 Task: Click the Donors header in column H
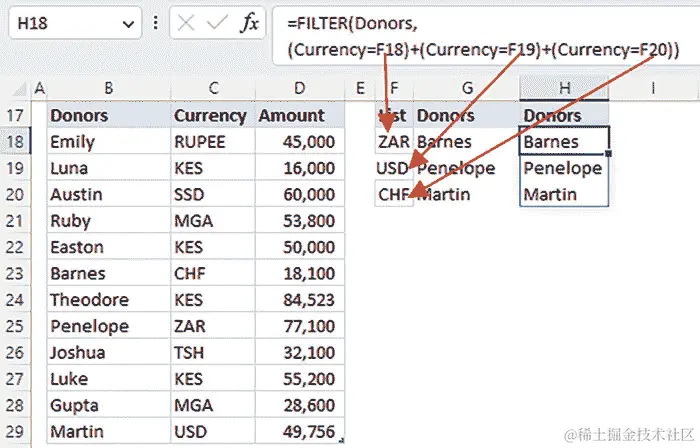pyautogui.click(x=564, y=116)
